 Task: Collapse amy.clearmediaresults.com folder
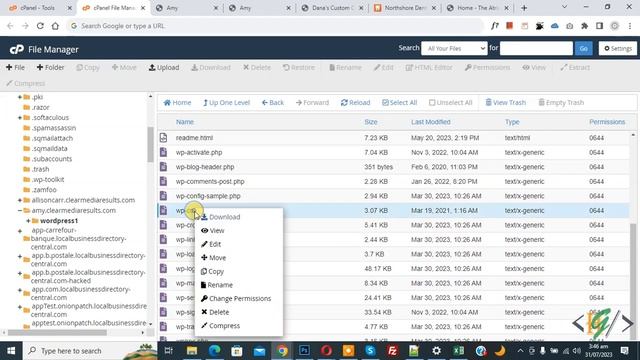point(20,210)
